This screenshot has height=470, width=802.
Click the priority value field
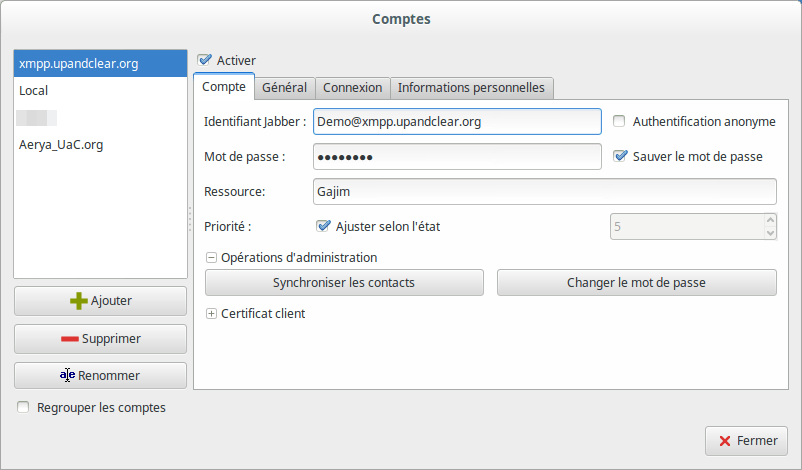687,227
